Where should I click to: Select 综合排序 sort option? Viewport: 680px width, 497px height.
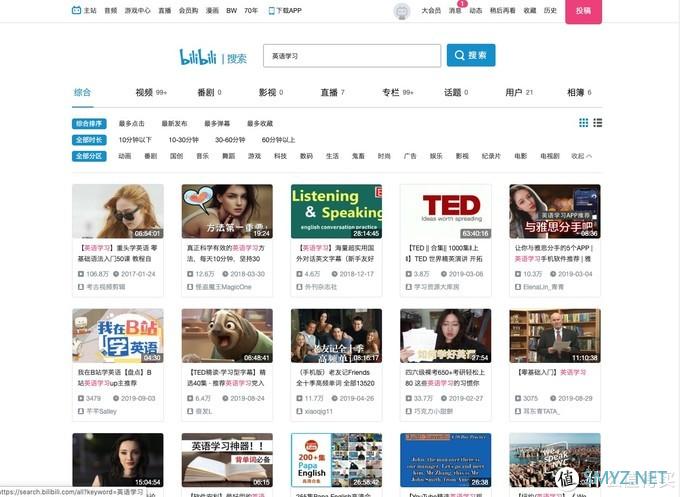[x=89, y=124]
